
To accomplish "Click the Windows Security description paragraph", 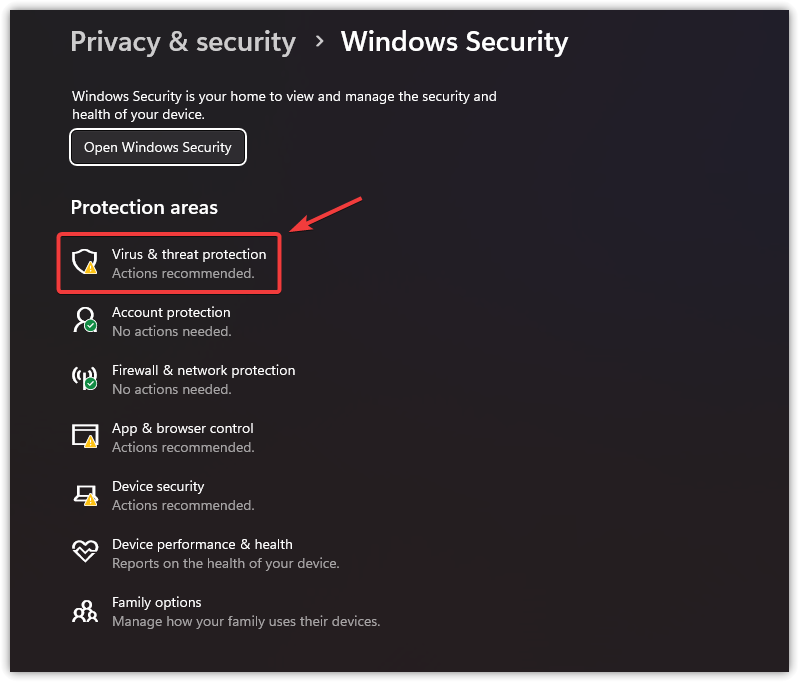I will [284, 105].
